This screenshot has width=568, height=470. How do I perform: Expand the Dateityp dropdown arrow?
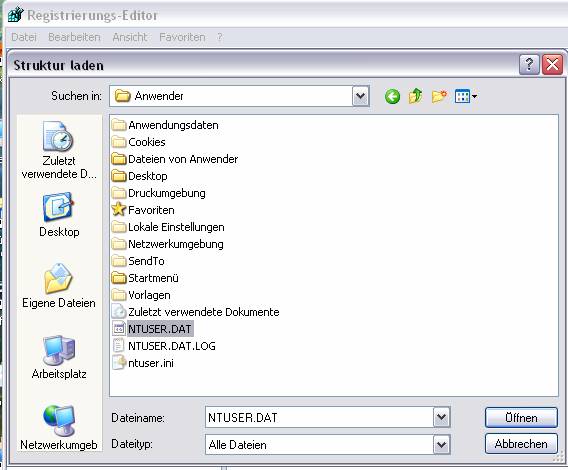(441, 444)
